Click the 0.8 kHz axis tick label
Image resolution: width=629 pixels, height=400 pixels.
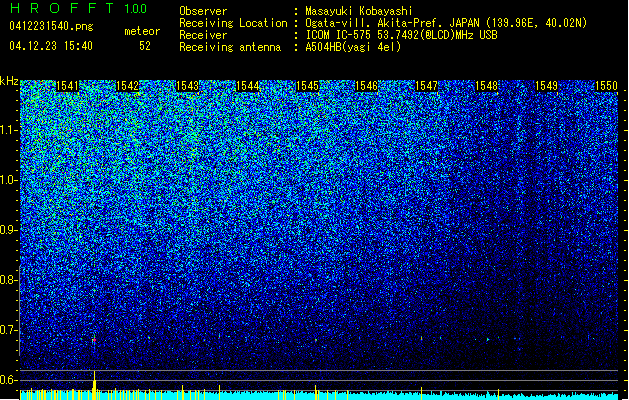tap(9, 280)
